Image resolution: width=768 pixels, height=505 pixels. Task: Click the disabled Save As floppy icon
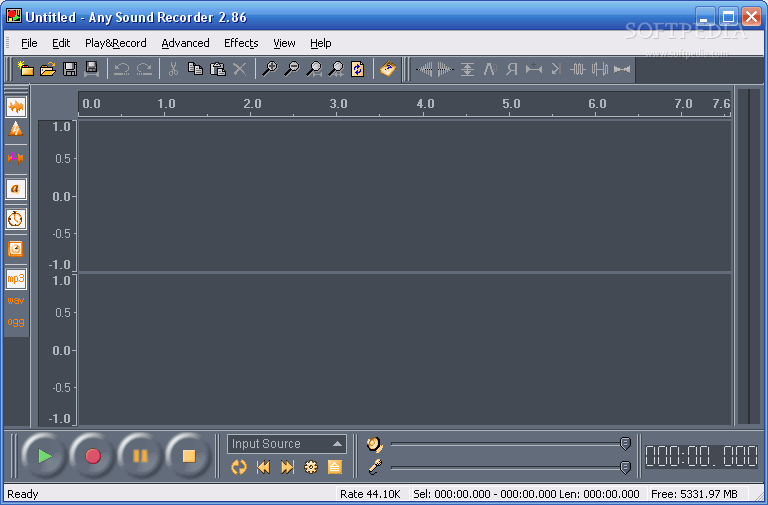92,69
